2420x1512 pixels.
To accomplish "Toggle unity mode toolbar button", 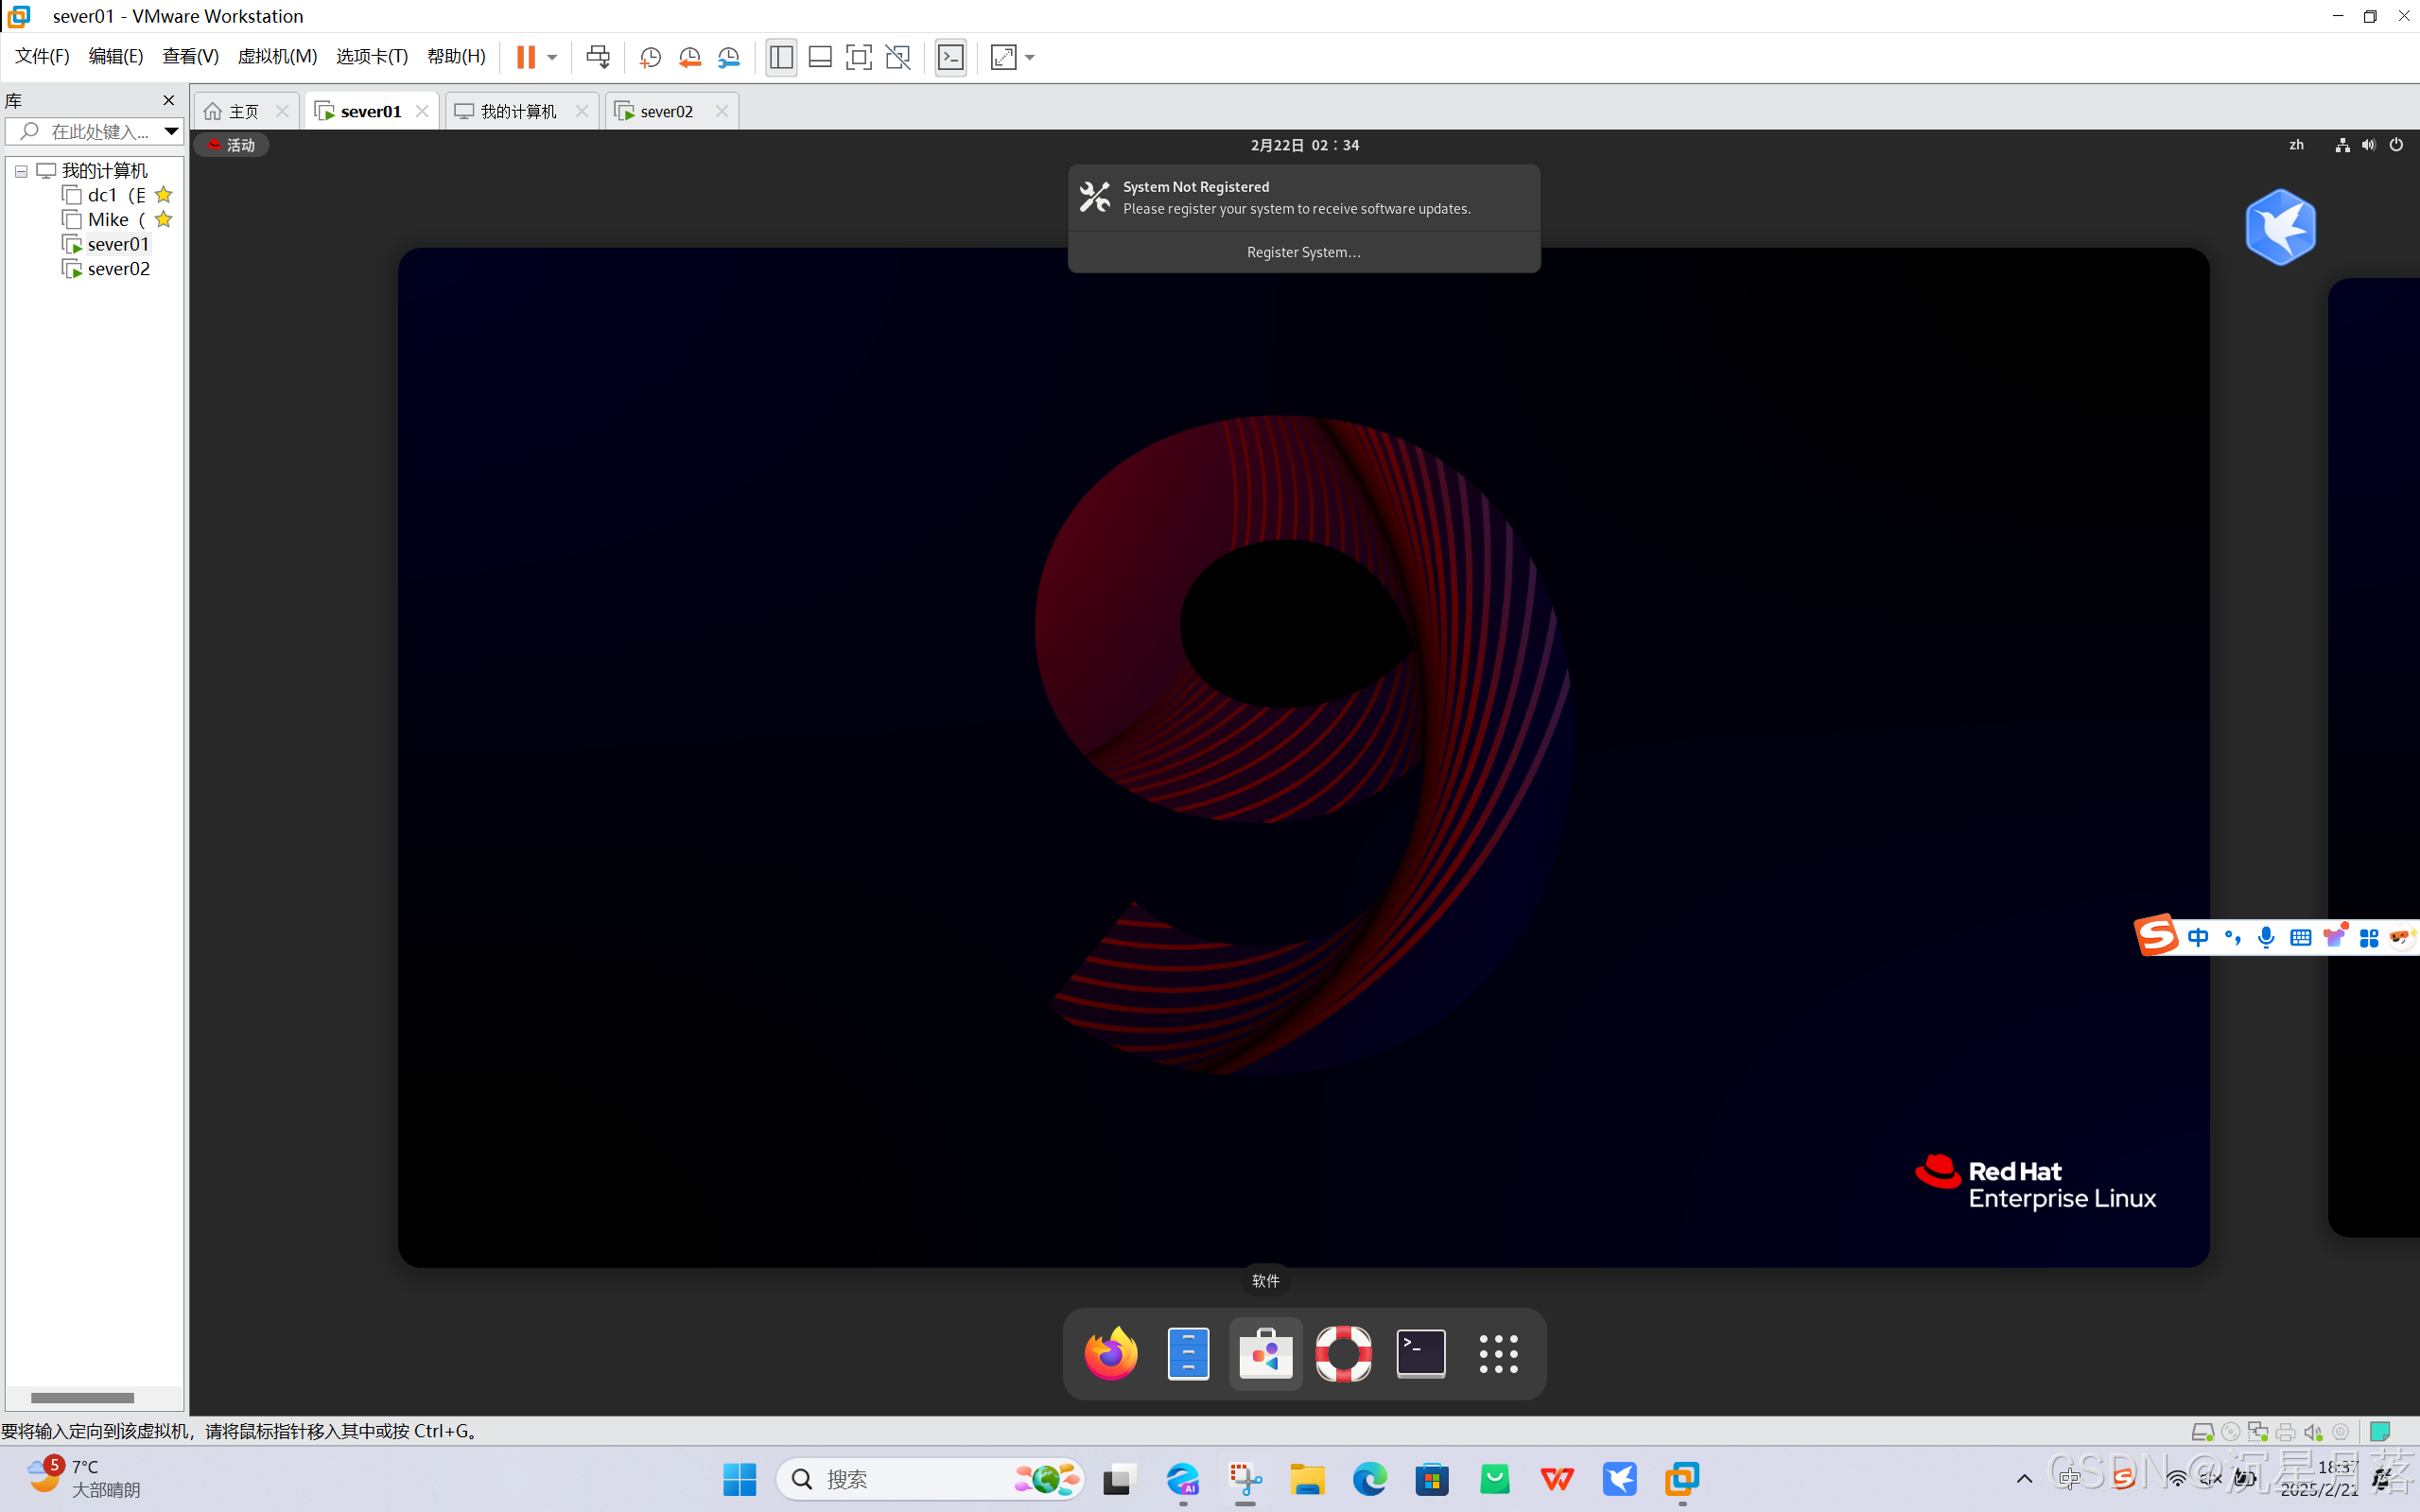I will (898, 57).
